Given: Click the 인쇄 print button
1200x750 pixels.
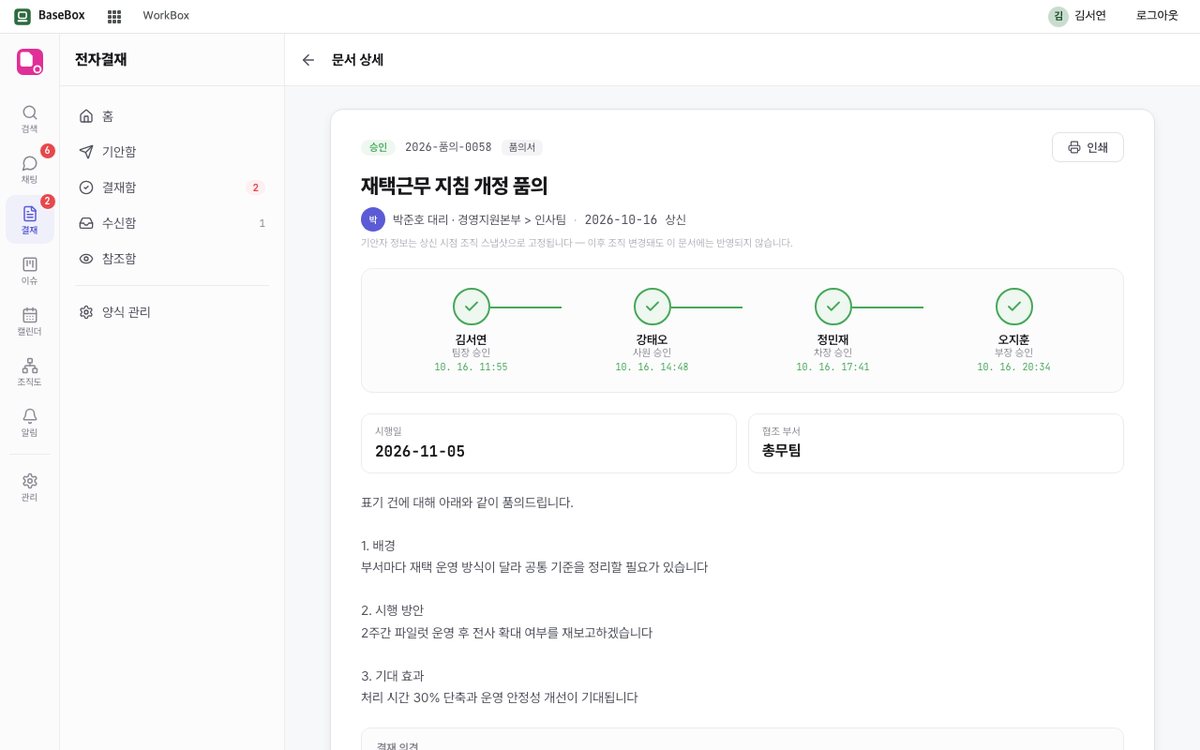Looking at the screenshot, I should [x=1087, y=147].
